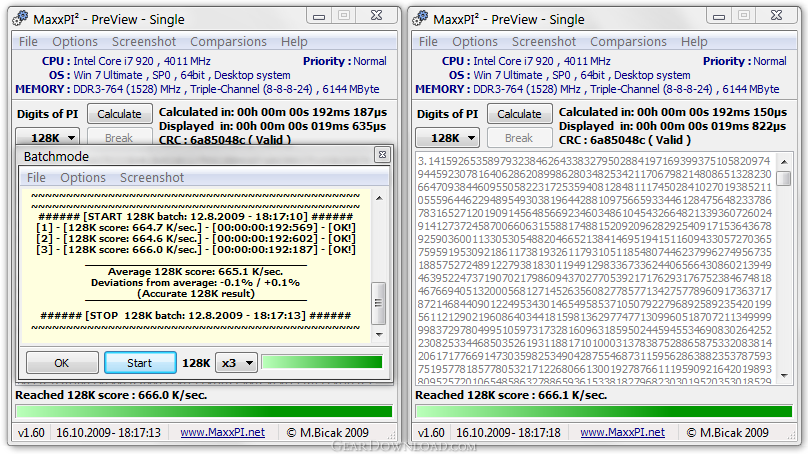Click the first line of PI digits
This screenshot has height=454, width=808.
tap(594, 161)
